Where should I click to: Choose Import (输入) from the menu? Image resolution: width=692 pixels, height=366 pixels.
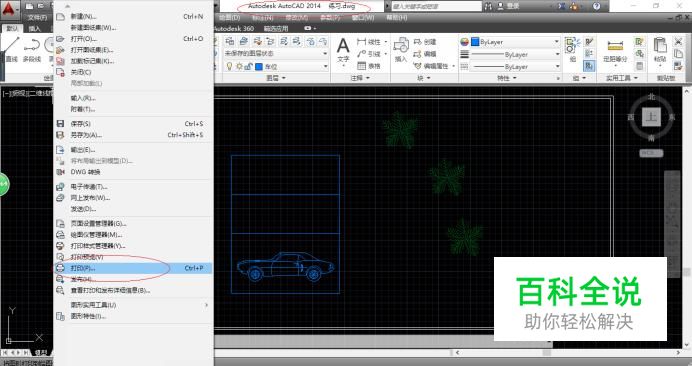pyautogui.click(x=133, y=98)
